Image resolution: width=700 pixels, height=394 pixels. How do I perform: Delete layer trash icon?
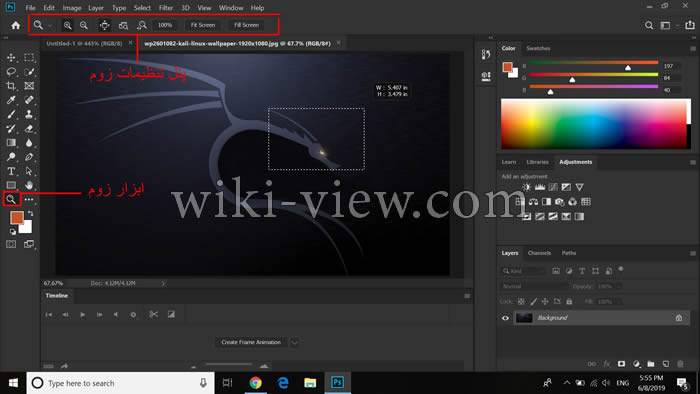point(680,364)
